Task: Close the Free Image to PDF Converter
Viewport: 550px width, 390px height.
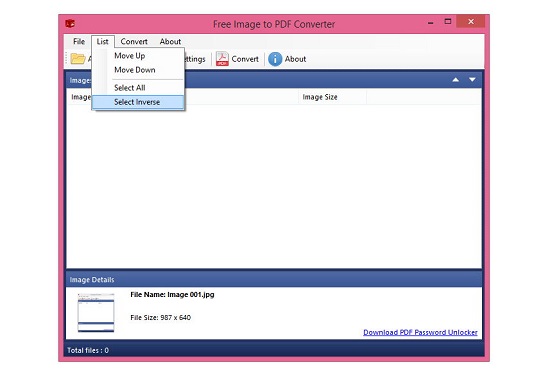Action: (x=471, y=22)
